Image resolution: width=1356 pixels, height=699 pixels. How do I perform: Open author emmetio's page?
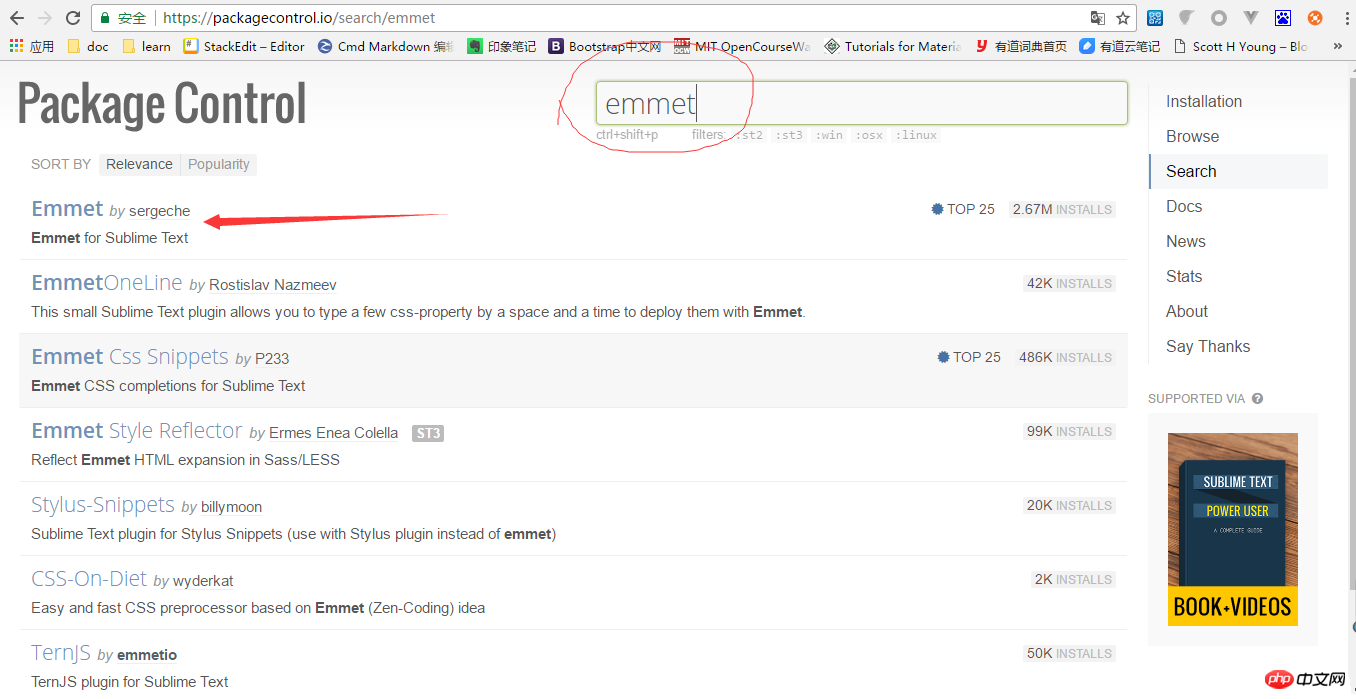(147, 655)
